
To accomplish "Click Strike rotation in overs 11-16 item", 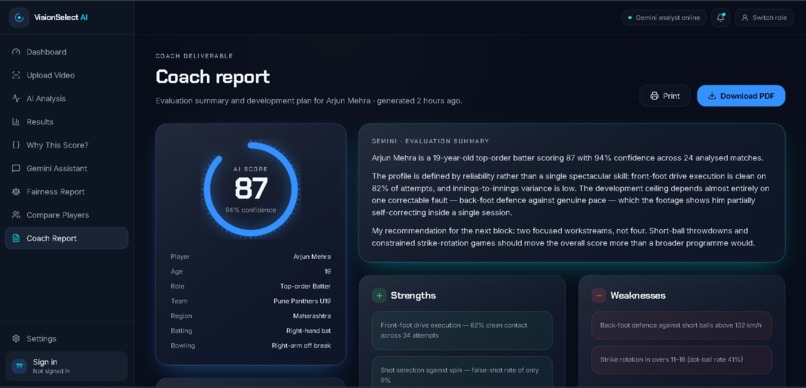I will tap(682, 360).
